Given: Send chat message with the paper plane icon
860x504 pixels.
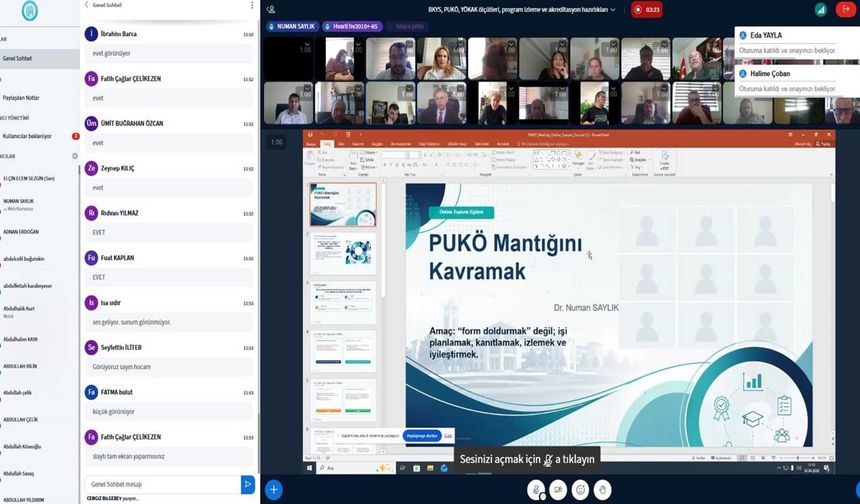Looking at the screenshot, I should pos(248,484).
